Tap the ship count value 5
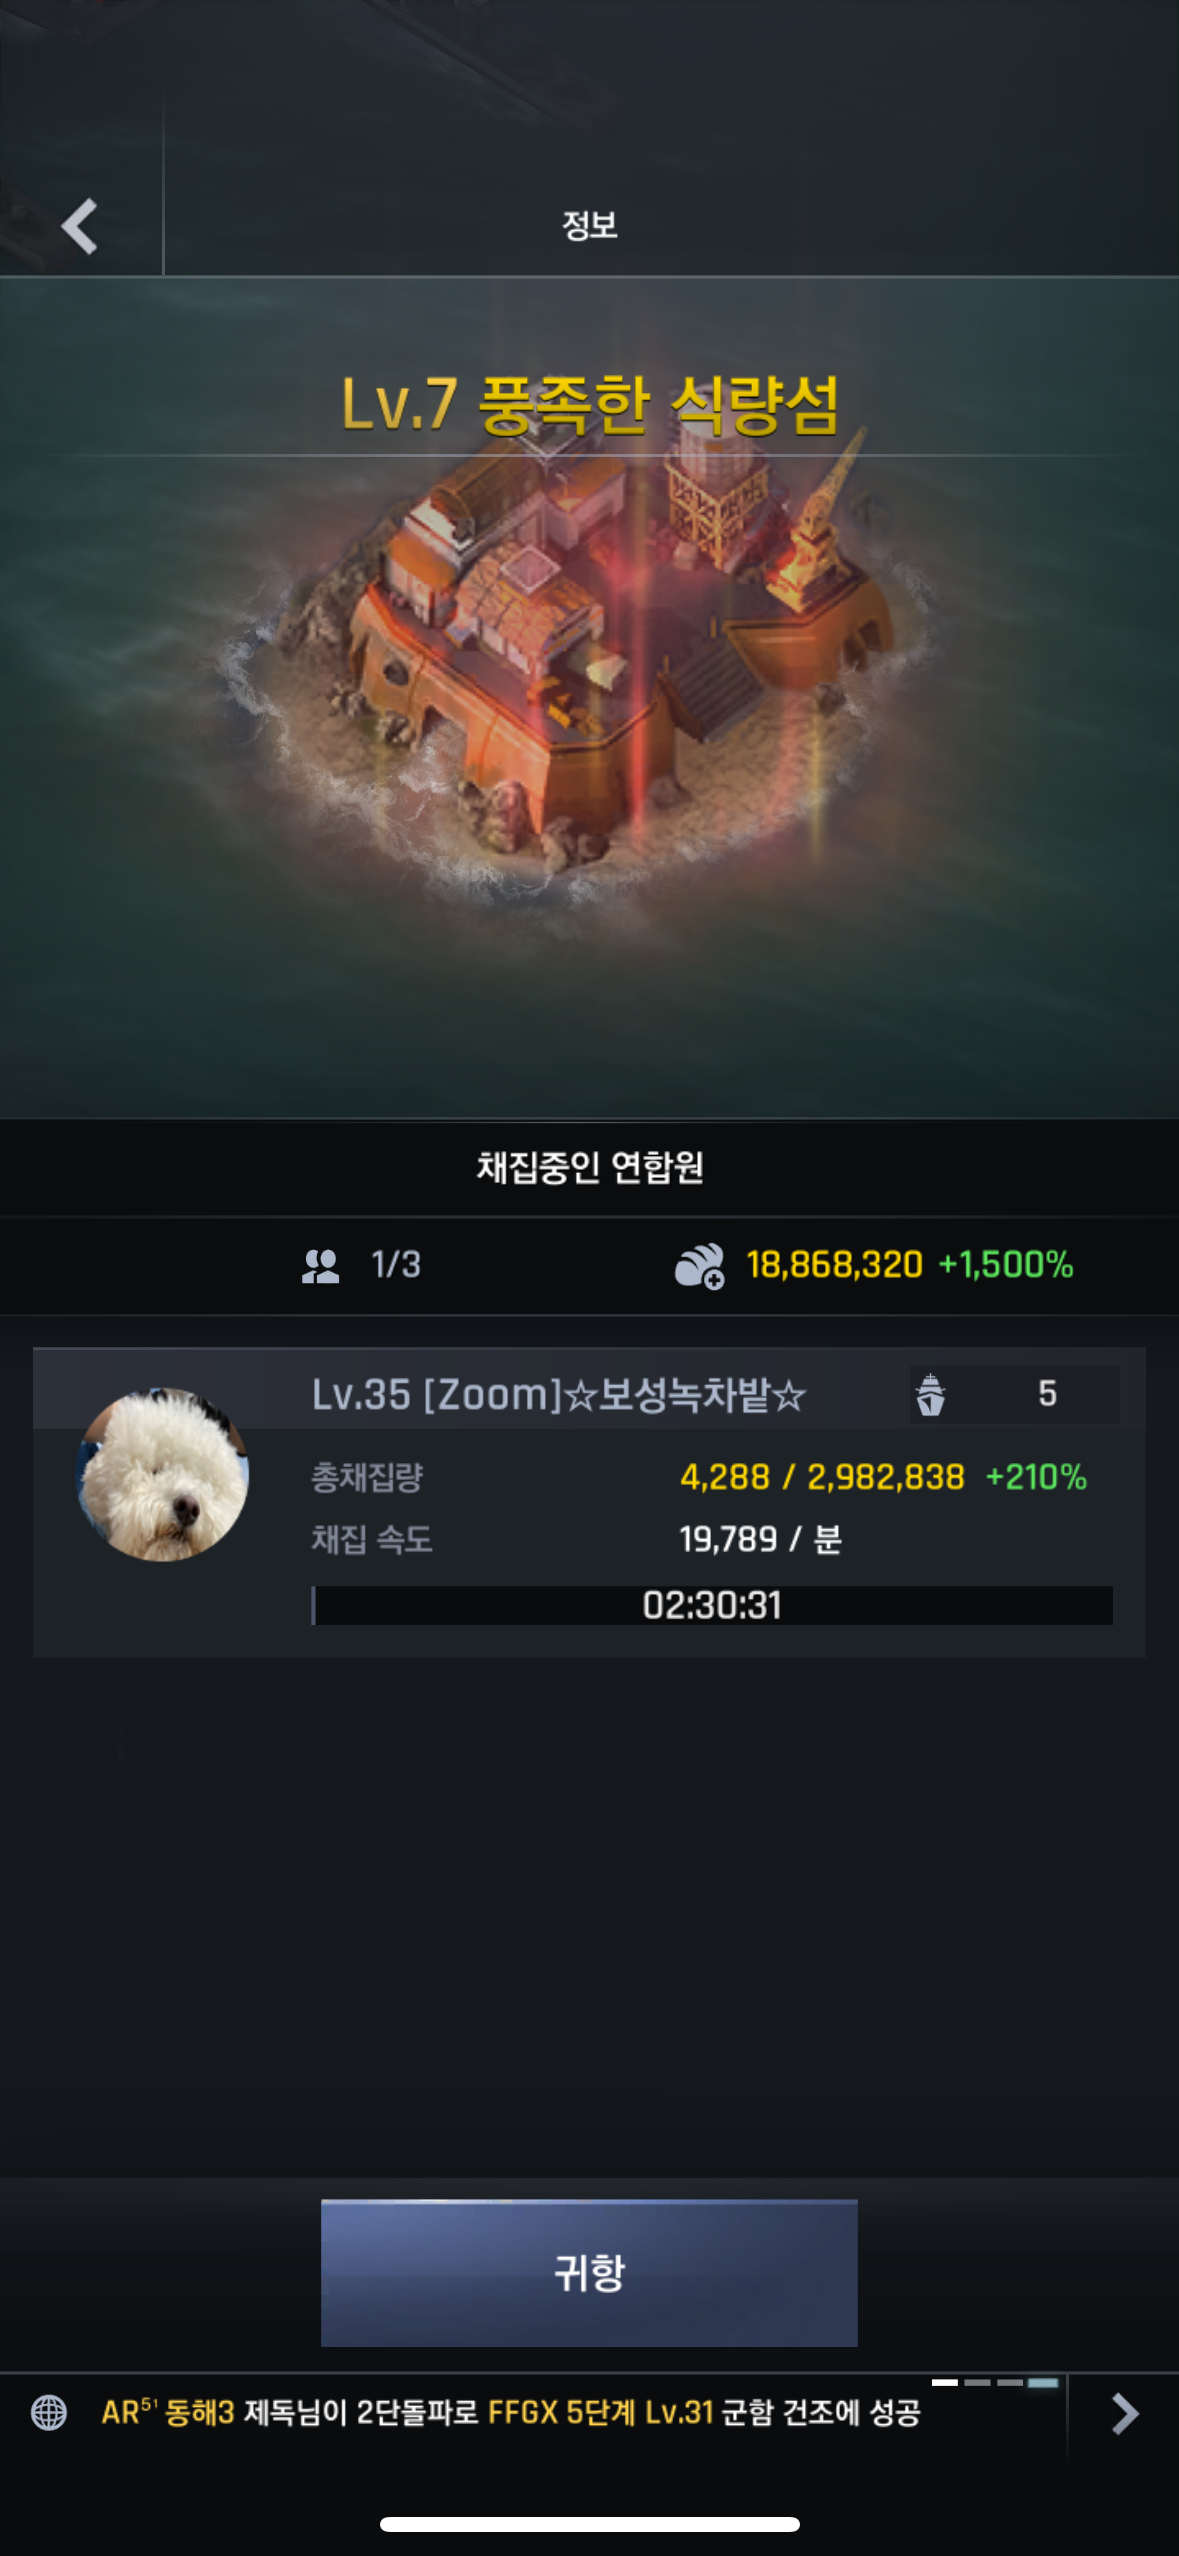1179x2556 pixels. 1047,1393
